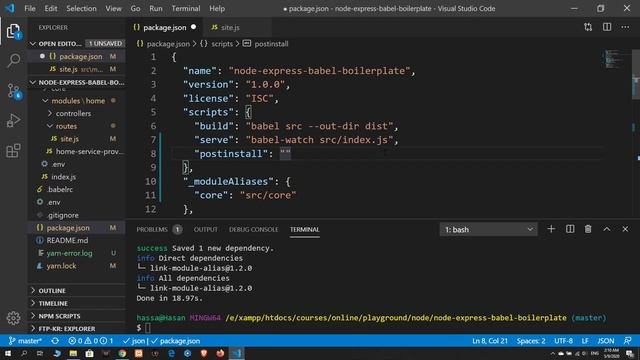
Task: Open feedback icon in status bar
Action: click(628, 341)
